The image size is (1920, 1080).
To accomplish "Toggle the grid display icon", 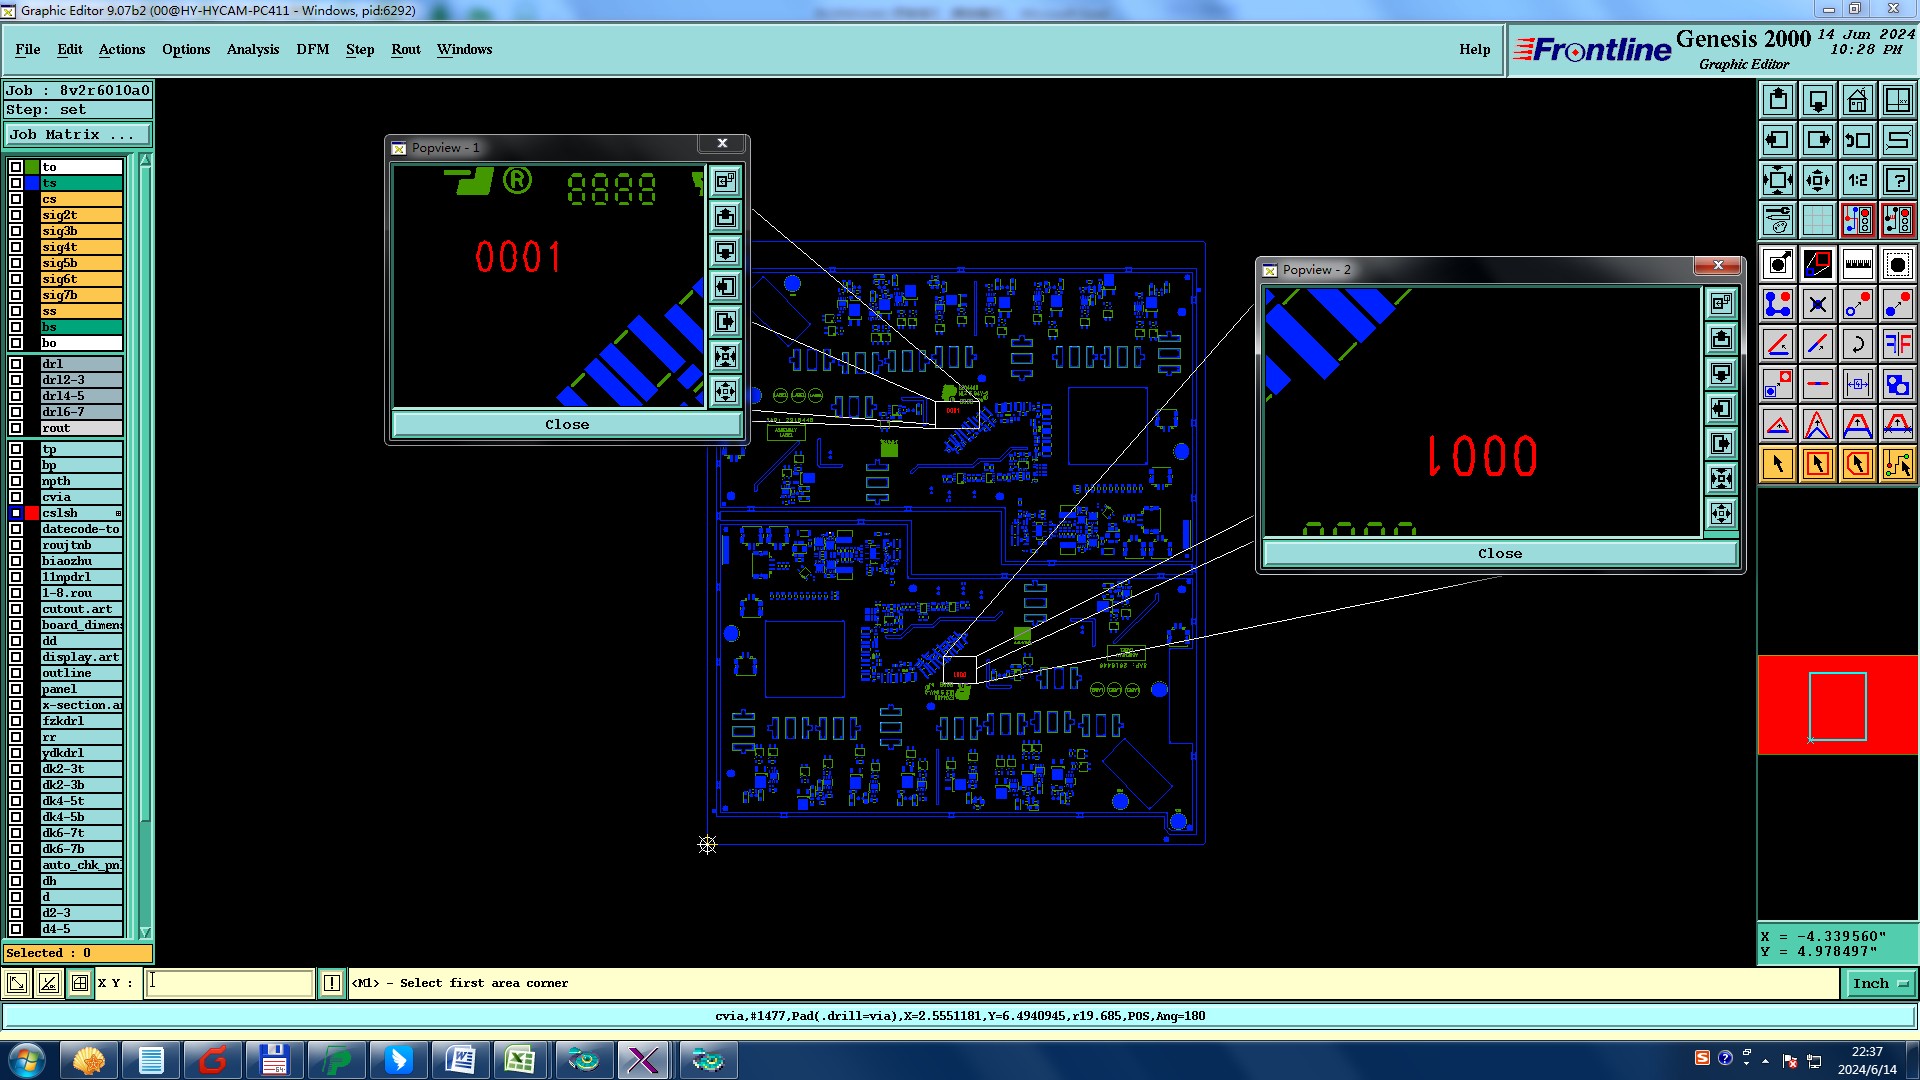I will point(1818,220).
